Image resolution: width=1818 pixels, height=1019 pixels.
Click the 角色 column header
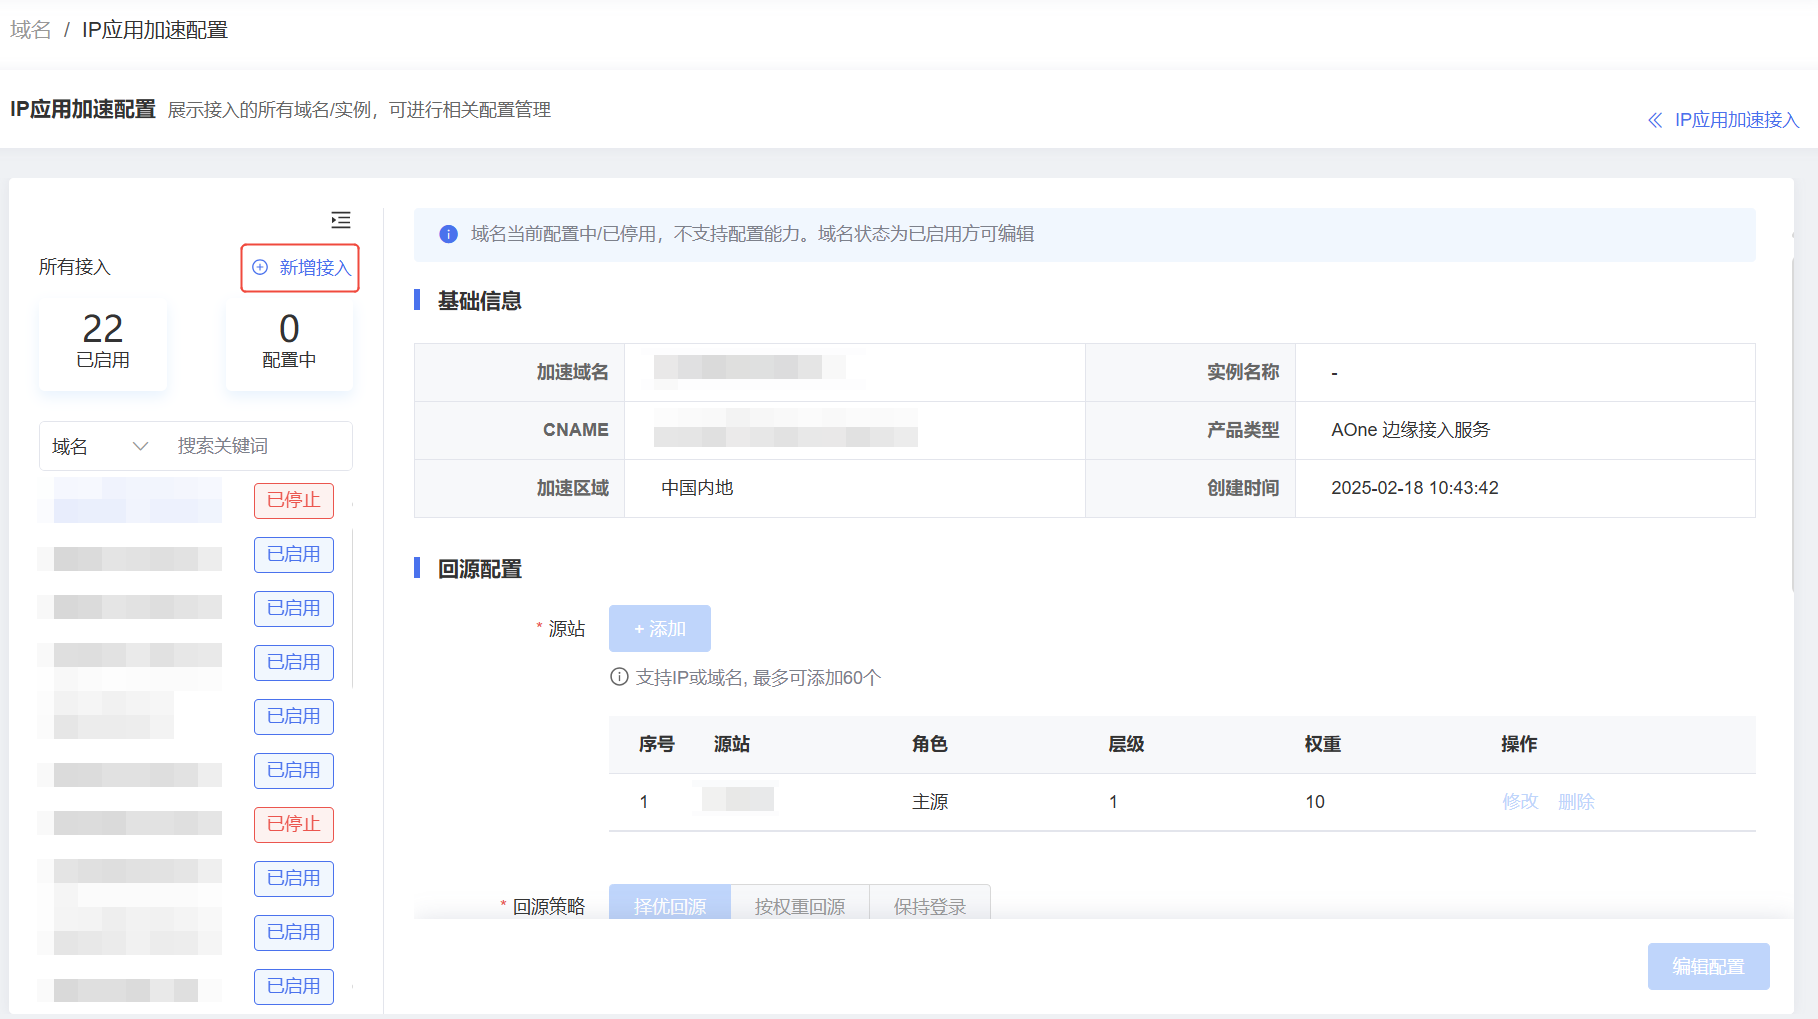(x=930, y=744)
